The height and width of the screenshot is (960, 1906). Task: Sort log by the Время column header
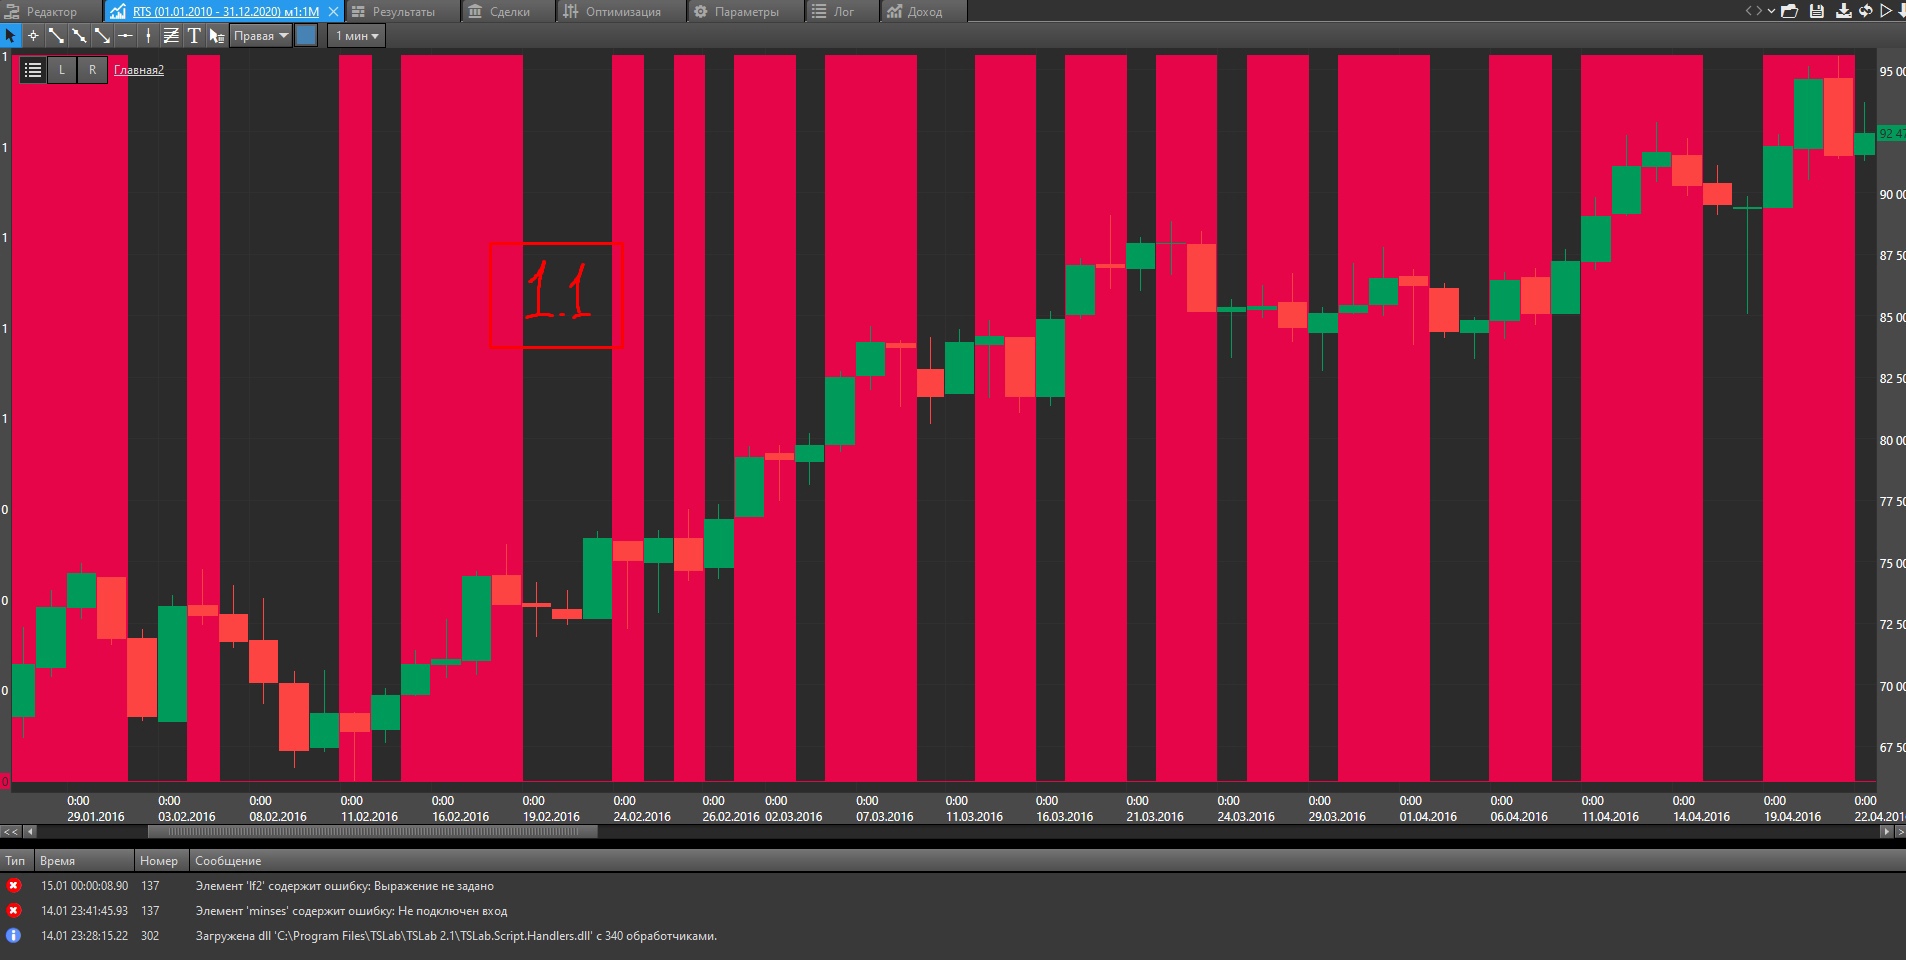pos(84,861)
